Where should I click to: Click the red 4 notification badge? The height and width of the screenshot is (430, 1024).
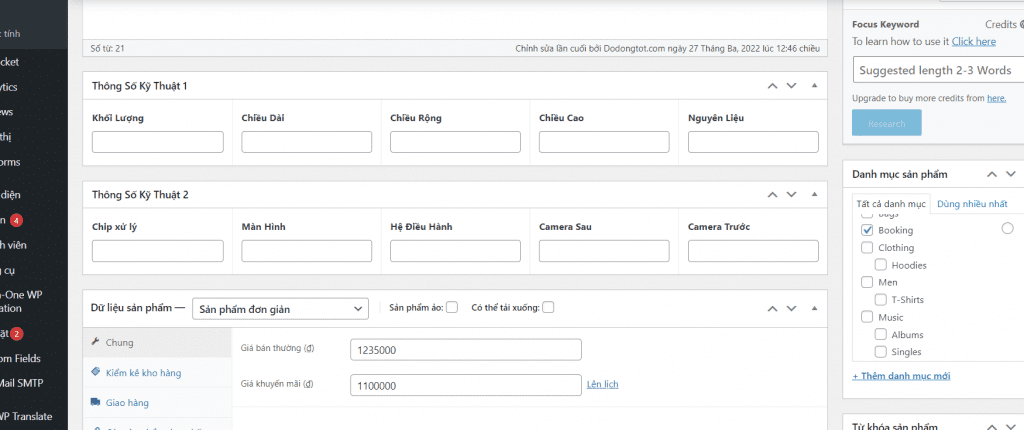[x=16, y=220]
